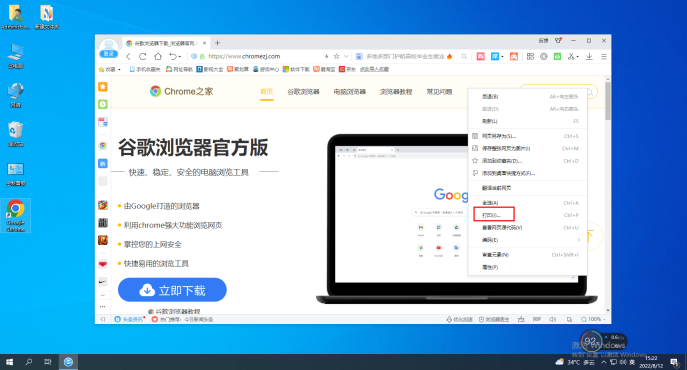Choose 查看网页源代码(V) in context menu

tap(528, 228)
